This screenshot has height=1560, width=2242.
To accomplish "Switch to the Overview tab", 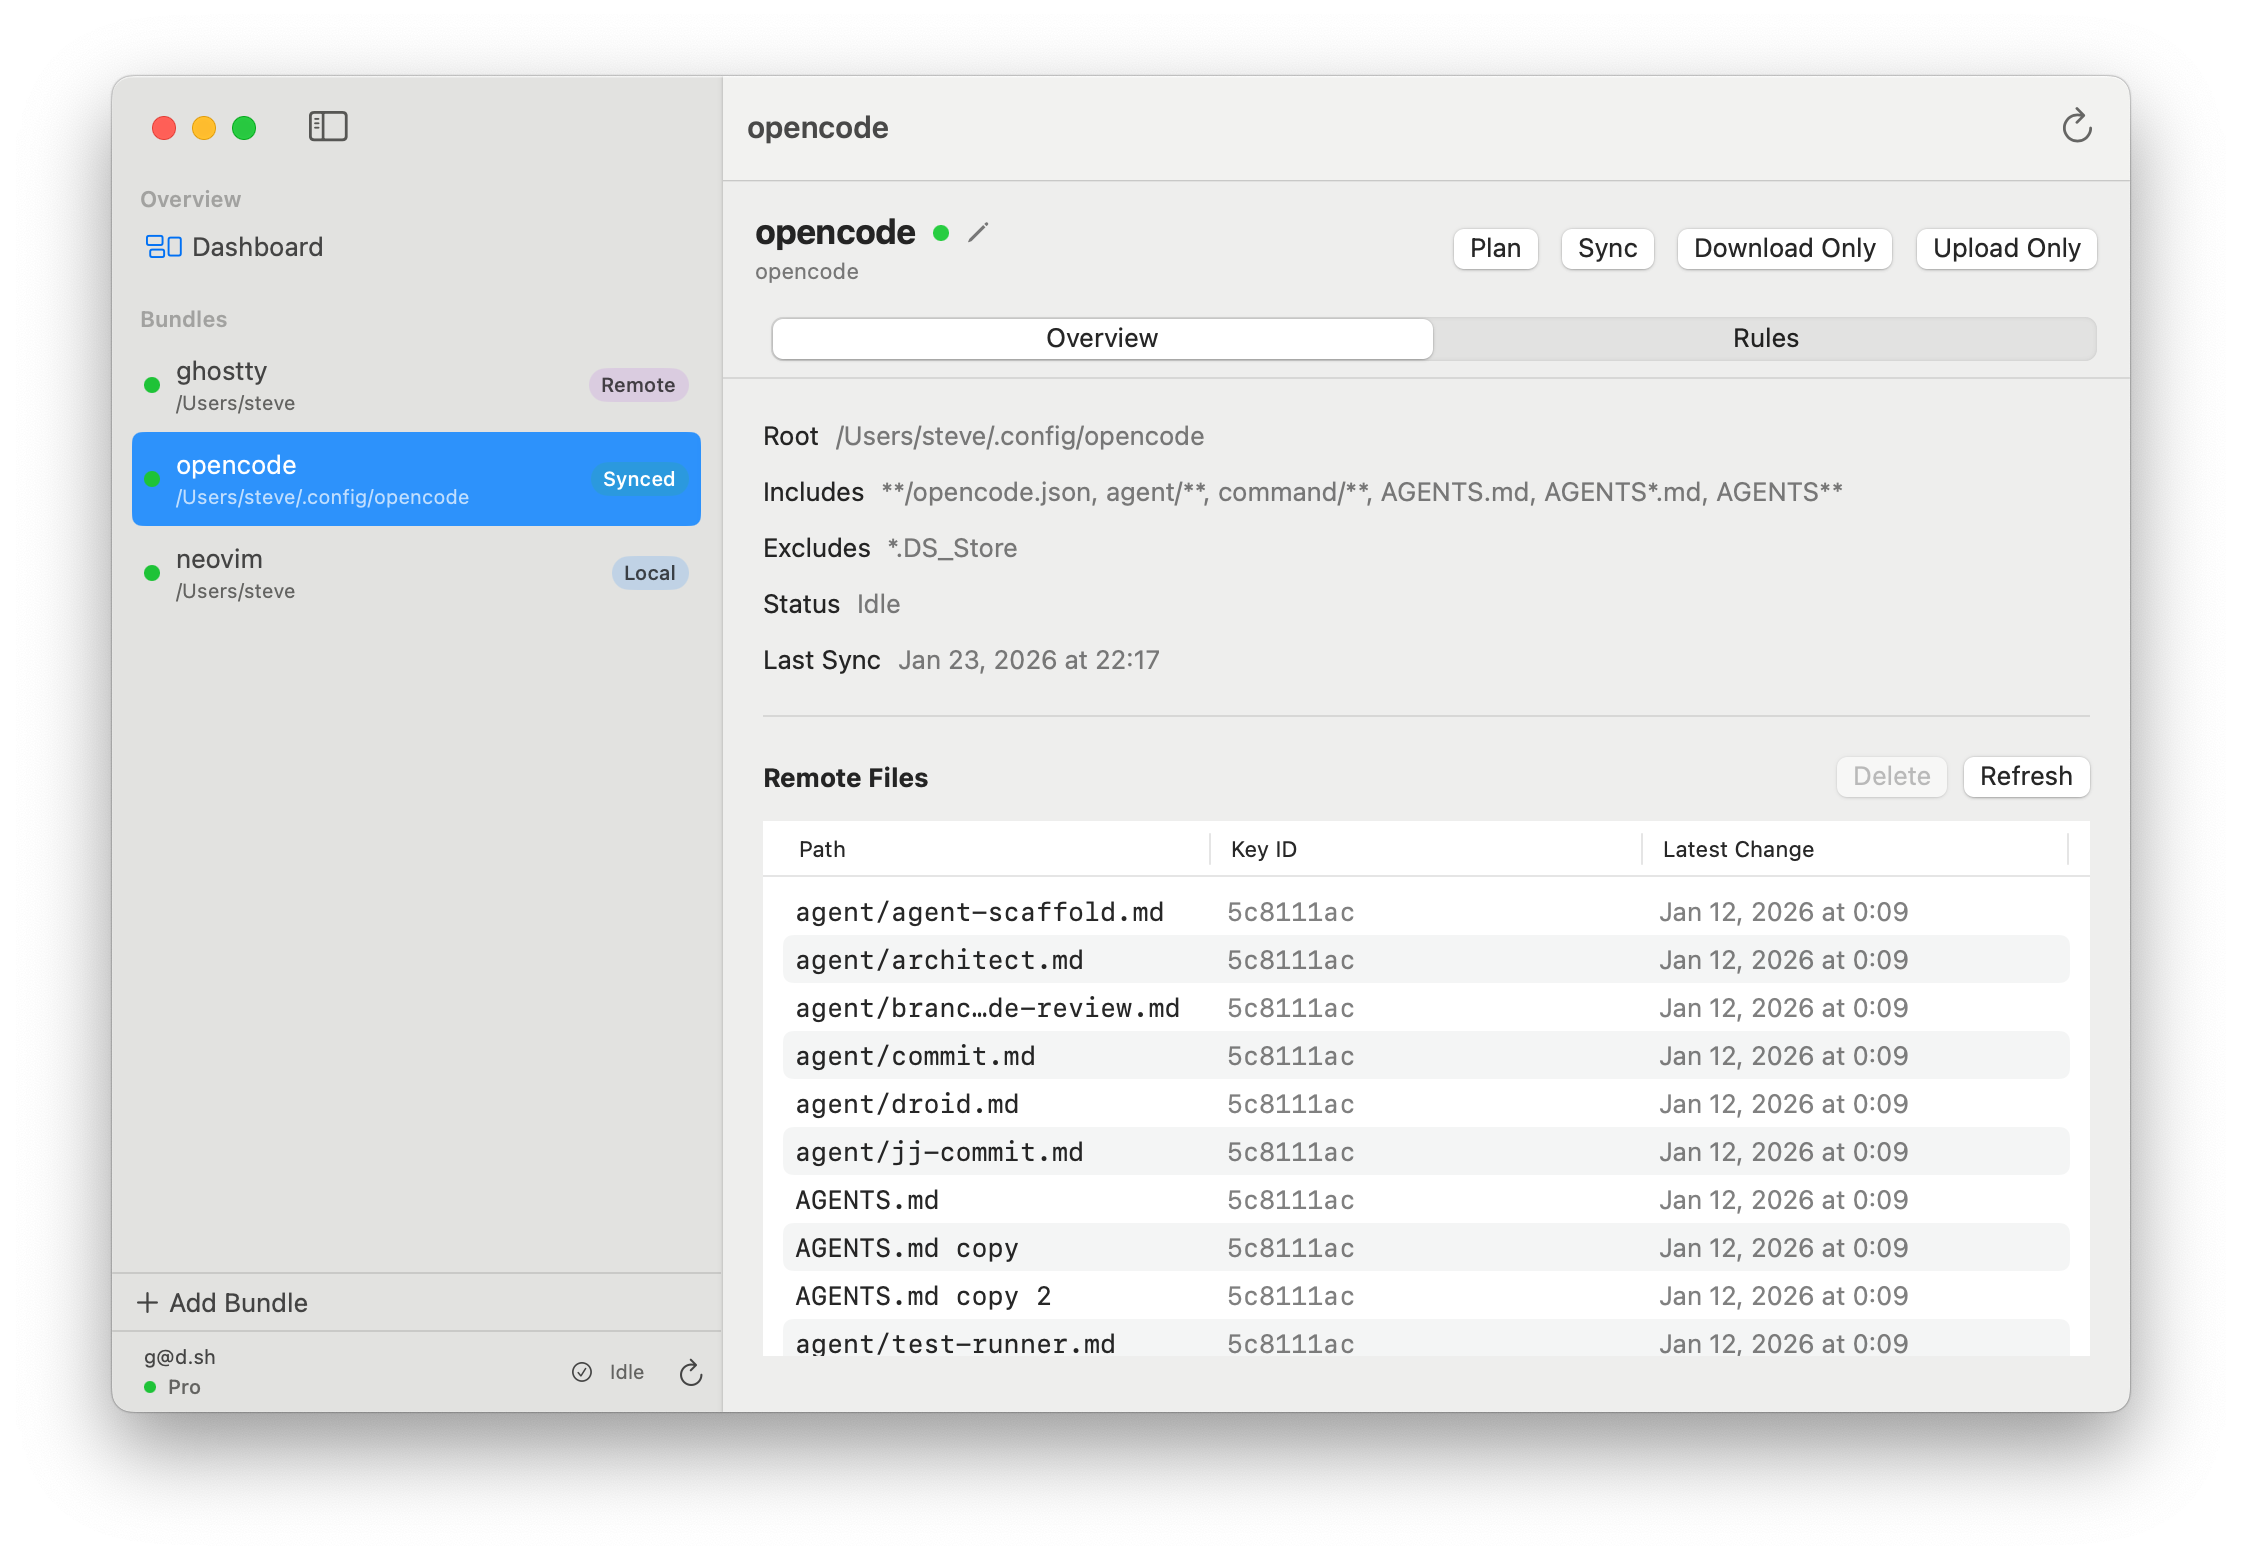I will [1101, 338].
